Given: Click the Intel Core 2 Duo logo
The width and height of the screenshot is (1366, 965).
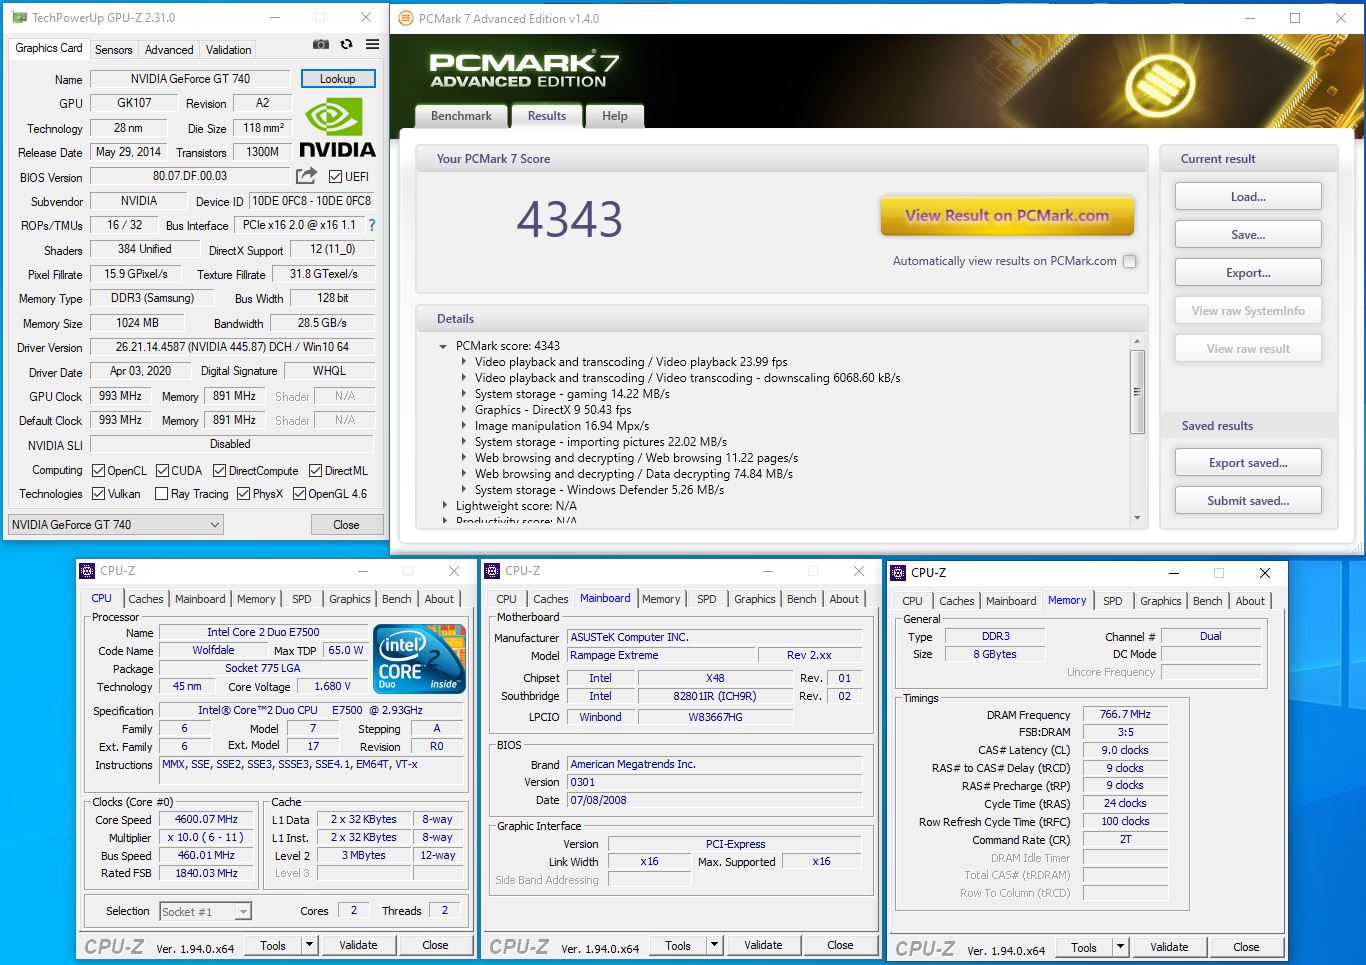Looking at the screenshot, I should coord(419,658).
